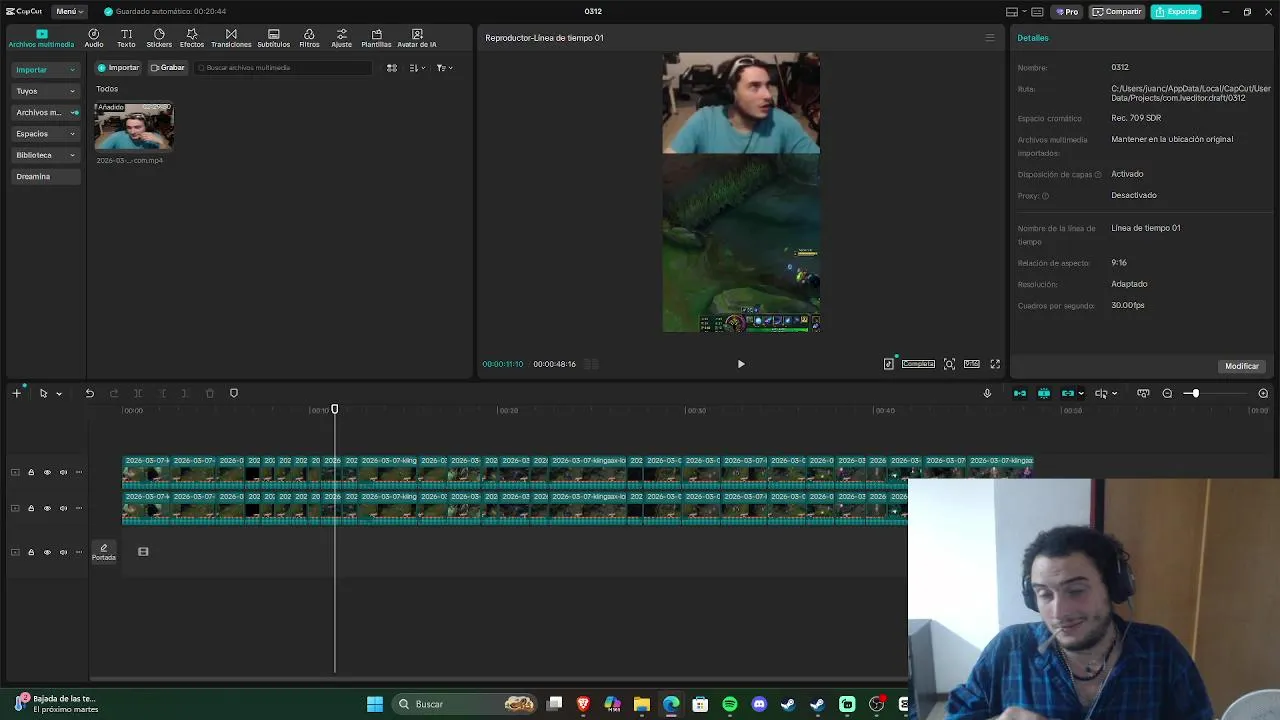Click the Portada cover button
This screenshot has width=1280, height=720.
point(104,552)
